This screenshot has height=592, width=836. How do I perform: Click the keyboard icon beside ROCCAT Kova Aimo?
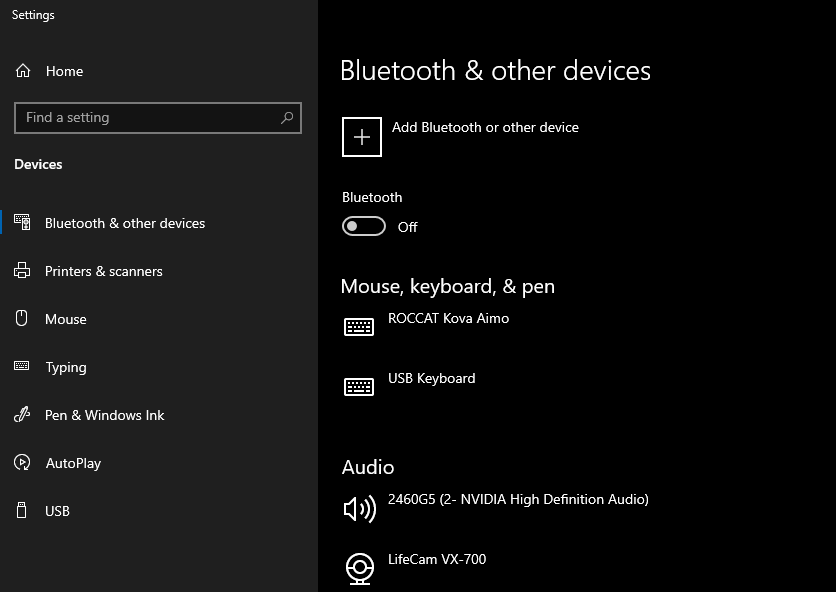(359, 326)
